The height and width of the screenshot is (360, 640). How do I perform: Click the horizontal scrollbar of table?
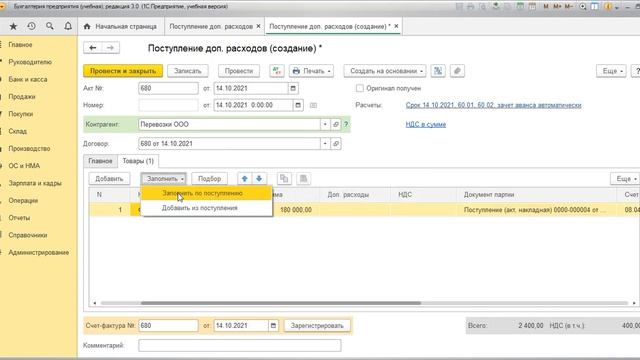click(x=281, y=303)
